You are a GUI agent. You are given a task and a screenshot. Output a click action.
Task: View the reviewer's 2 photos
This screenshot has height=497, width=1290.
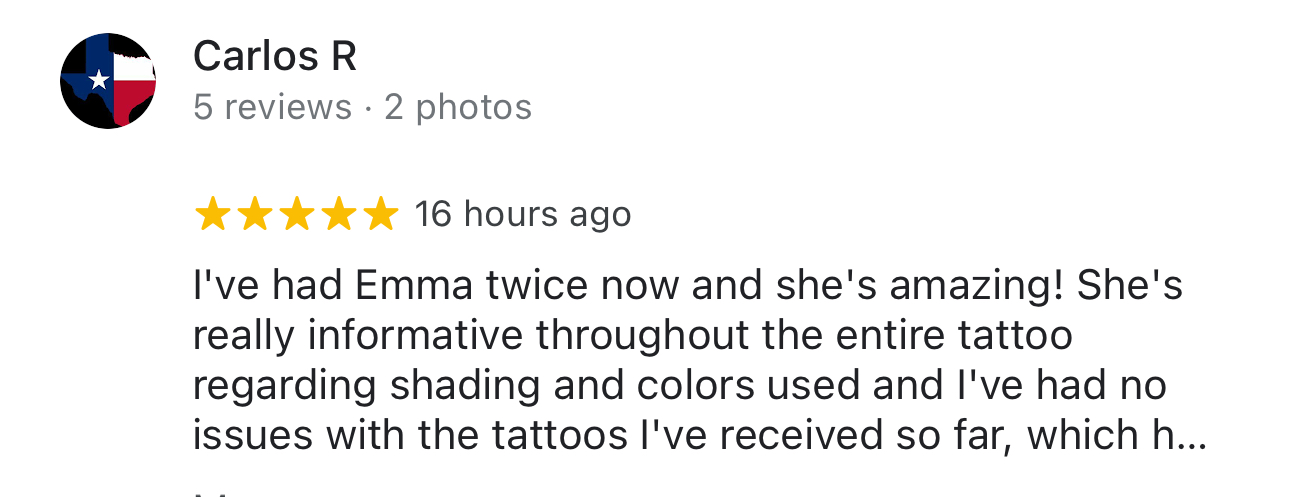click(x=458, y=107)
